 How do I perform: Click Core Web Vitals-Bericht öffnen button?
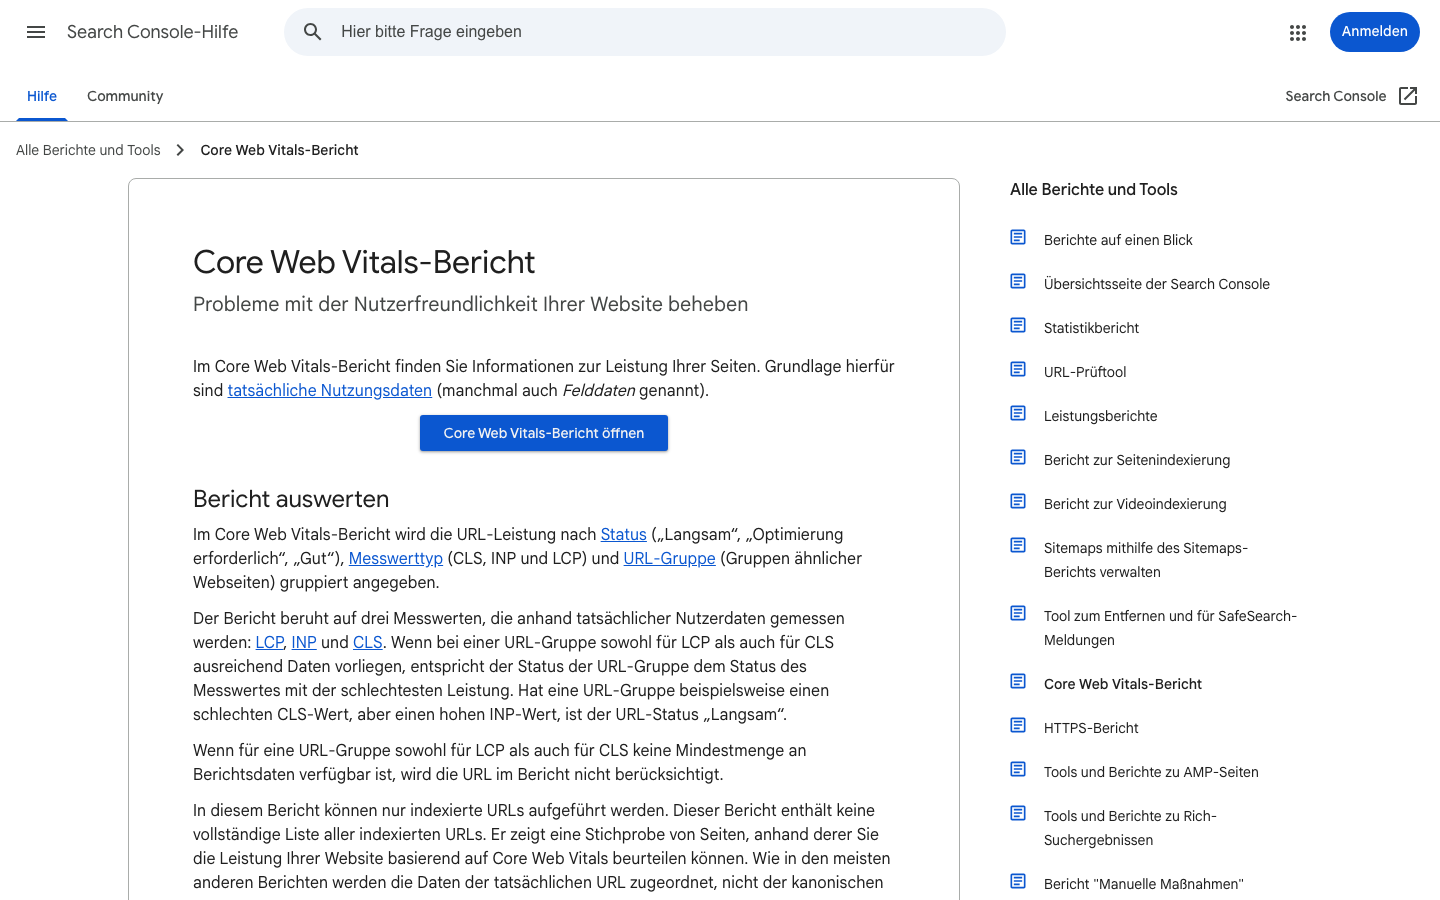click(544, 433)
